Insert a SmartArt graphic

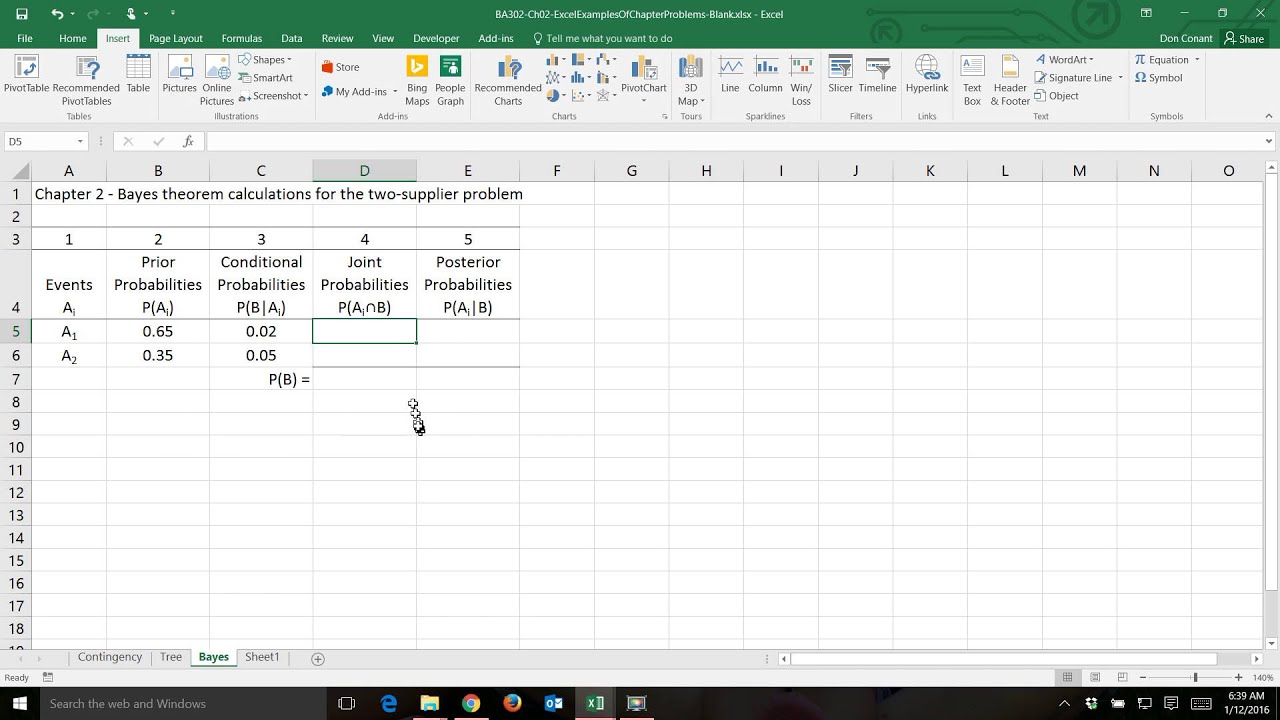click(x=265, y=78)
